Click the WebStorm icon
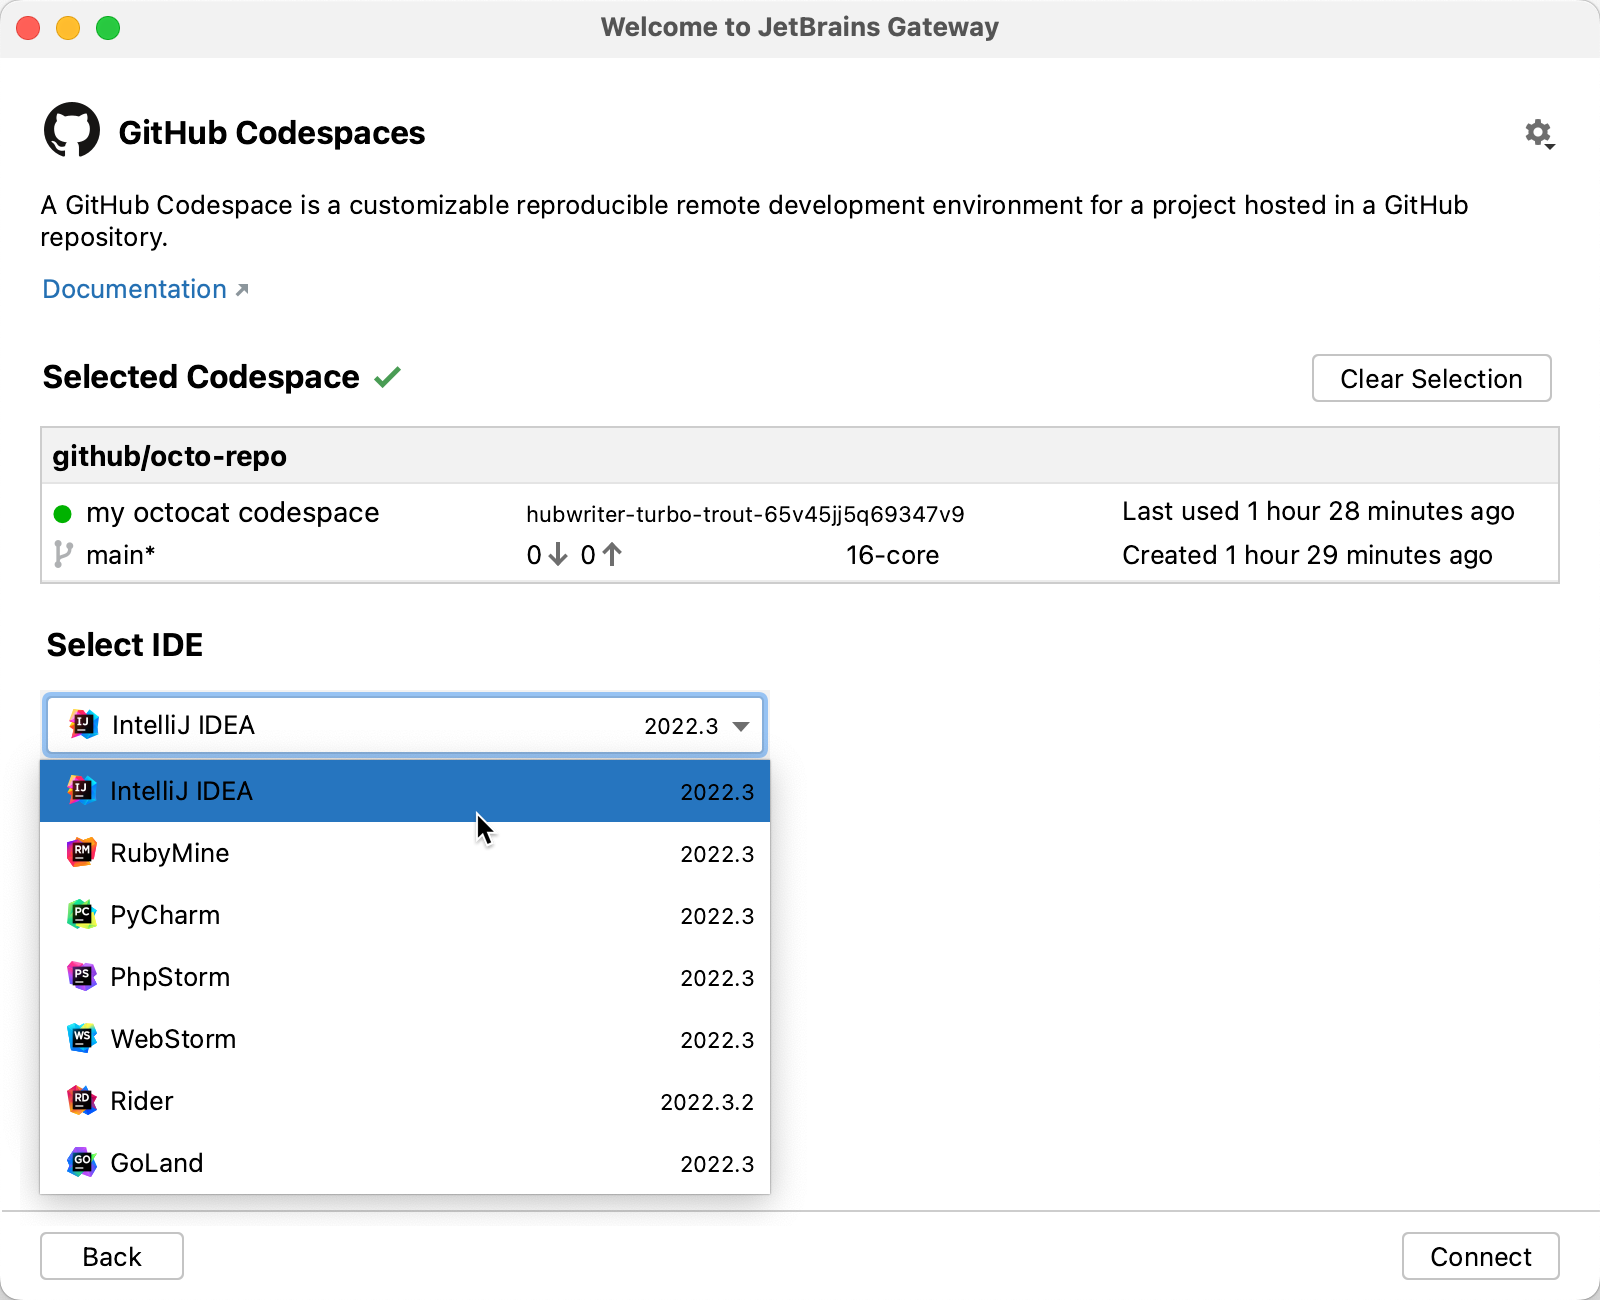Screen dimensions: 1600x1300 pos(82,1038)
